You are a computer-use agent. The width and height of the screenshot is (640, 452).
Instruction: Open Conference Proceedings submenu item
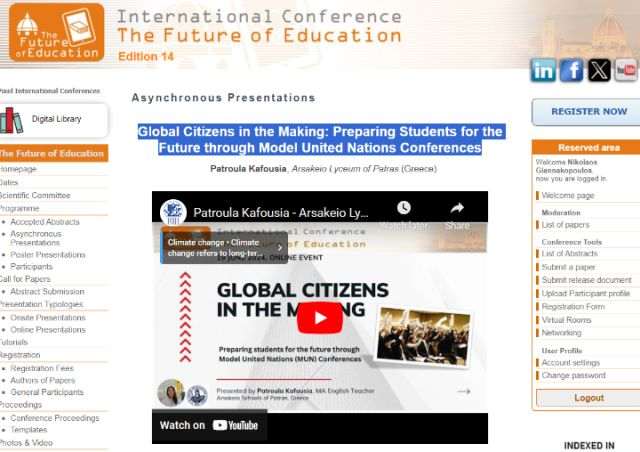coord(55,418)
